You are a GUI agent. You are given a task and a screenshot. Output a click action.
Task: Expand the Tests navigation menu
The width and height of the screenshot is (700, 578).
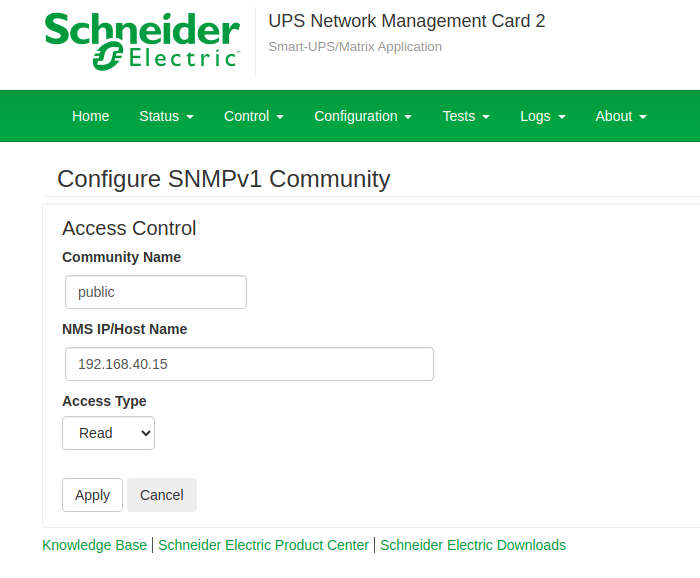coord(466,116)
